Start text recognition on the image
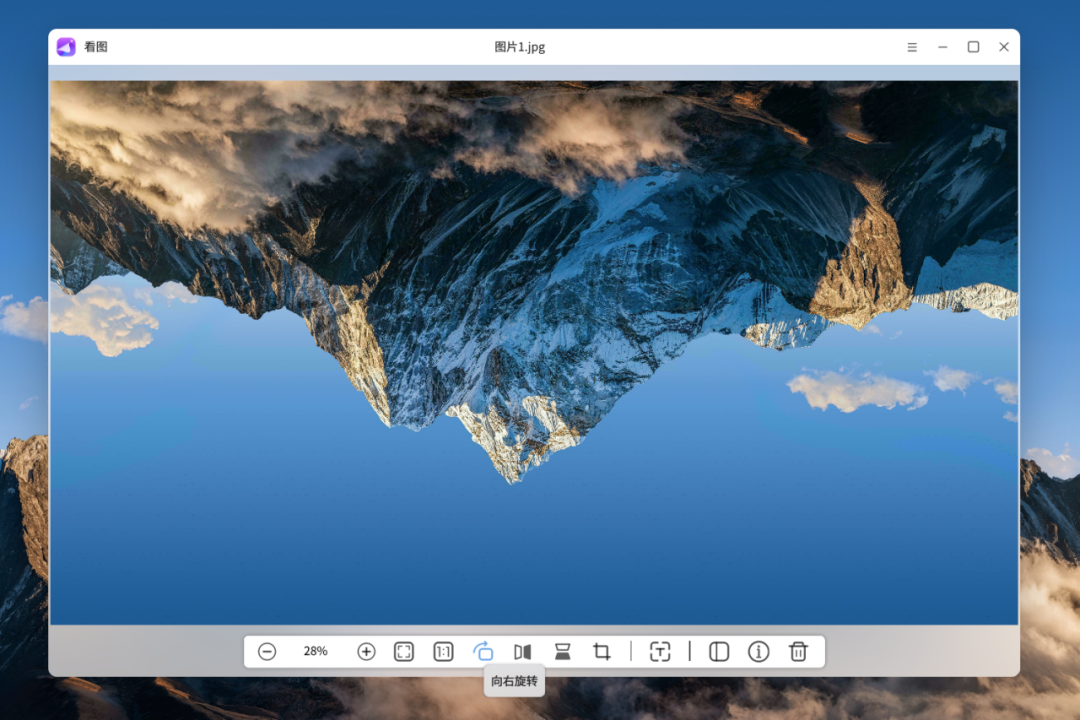The width and height of the screenshot is (1080, 720). (x=660, y=651)
